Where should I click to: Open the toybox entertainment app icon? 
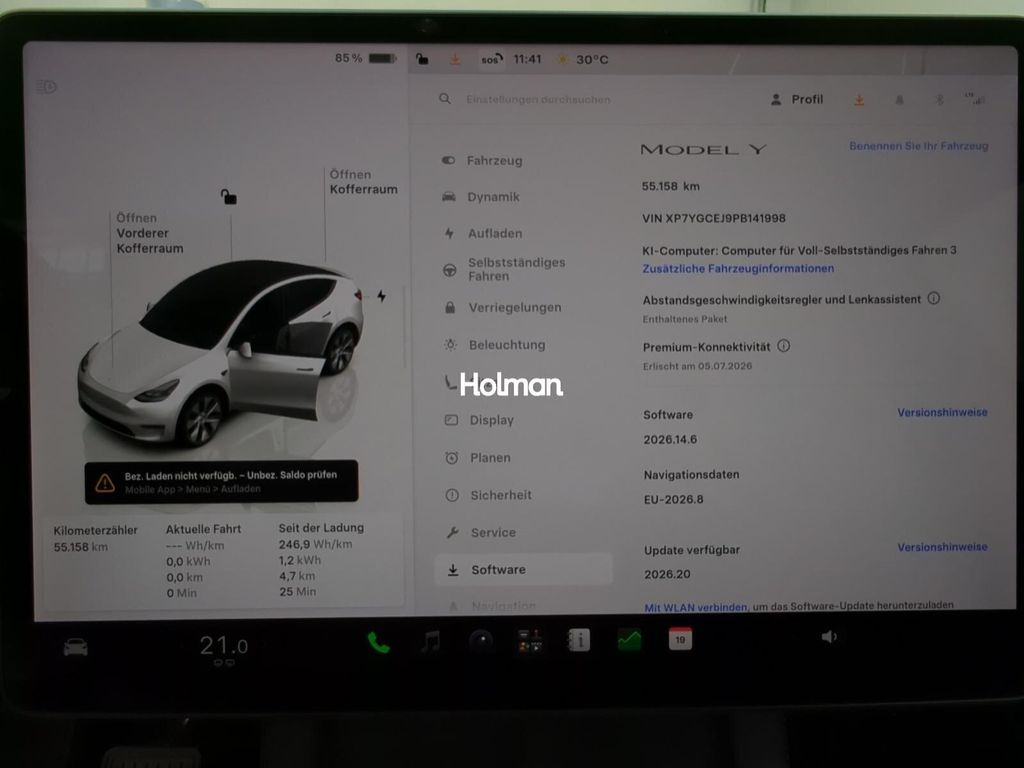click(529, 641)
